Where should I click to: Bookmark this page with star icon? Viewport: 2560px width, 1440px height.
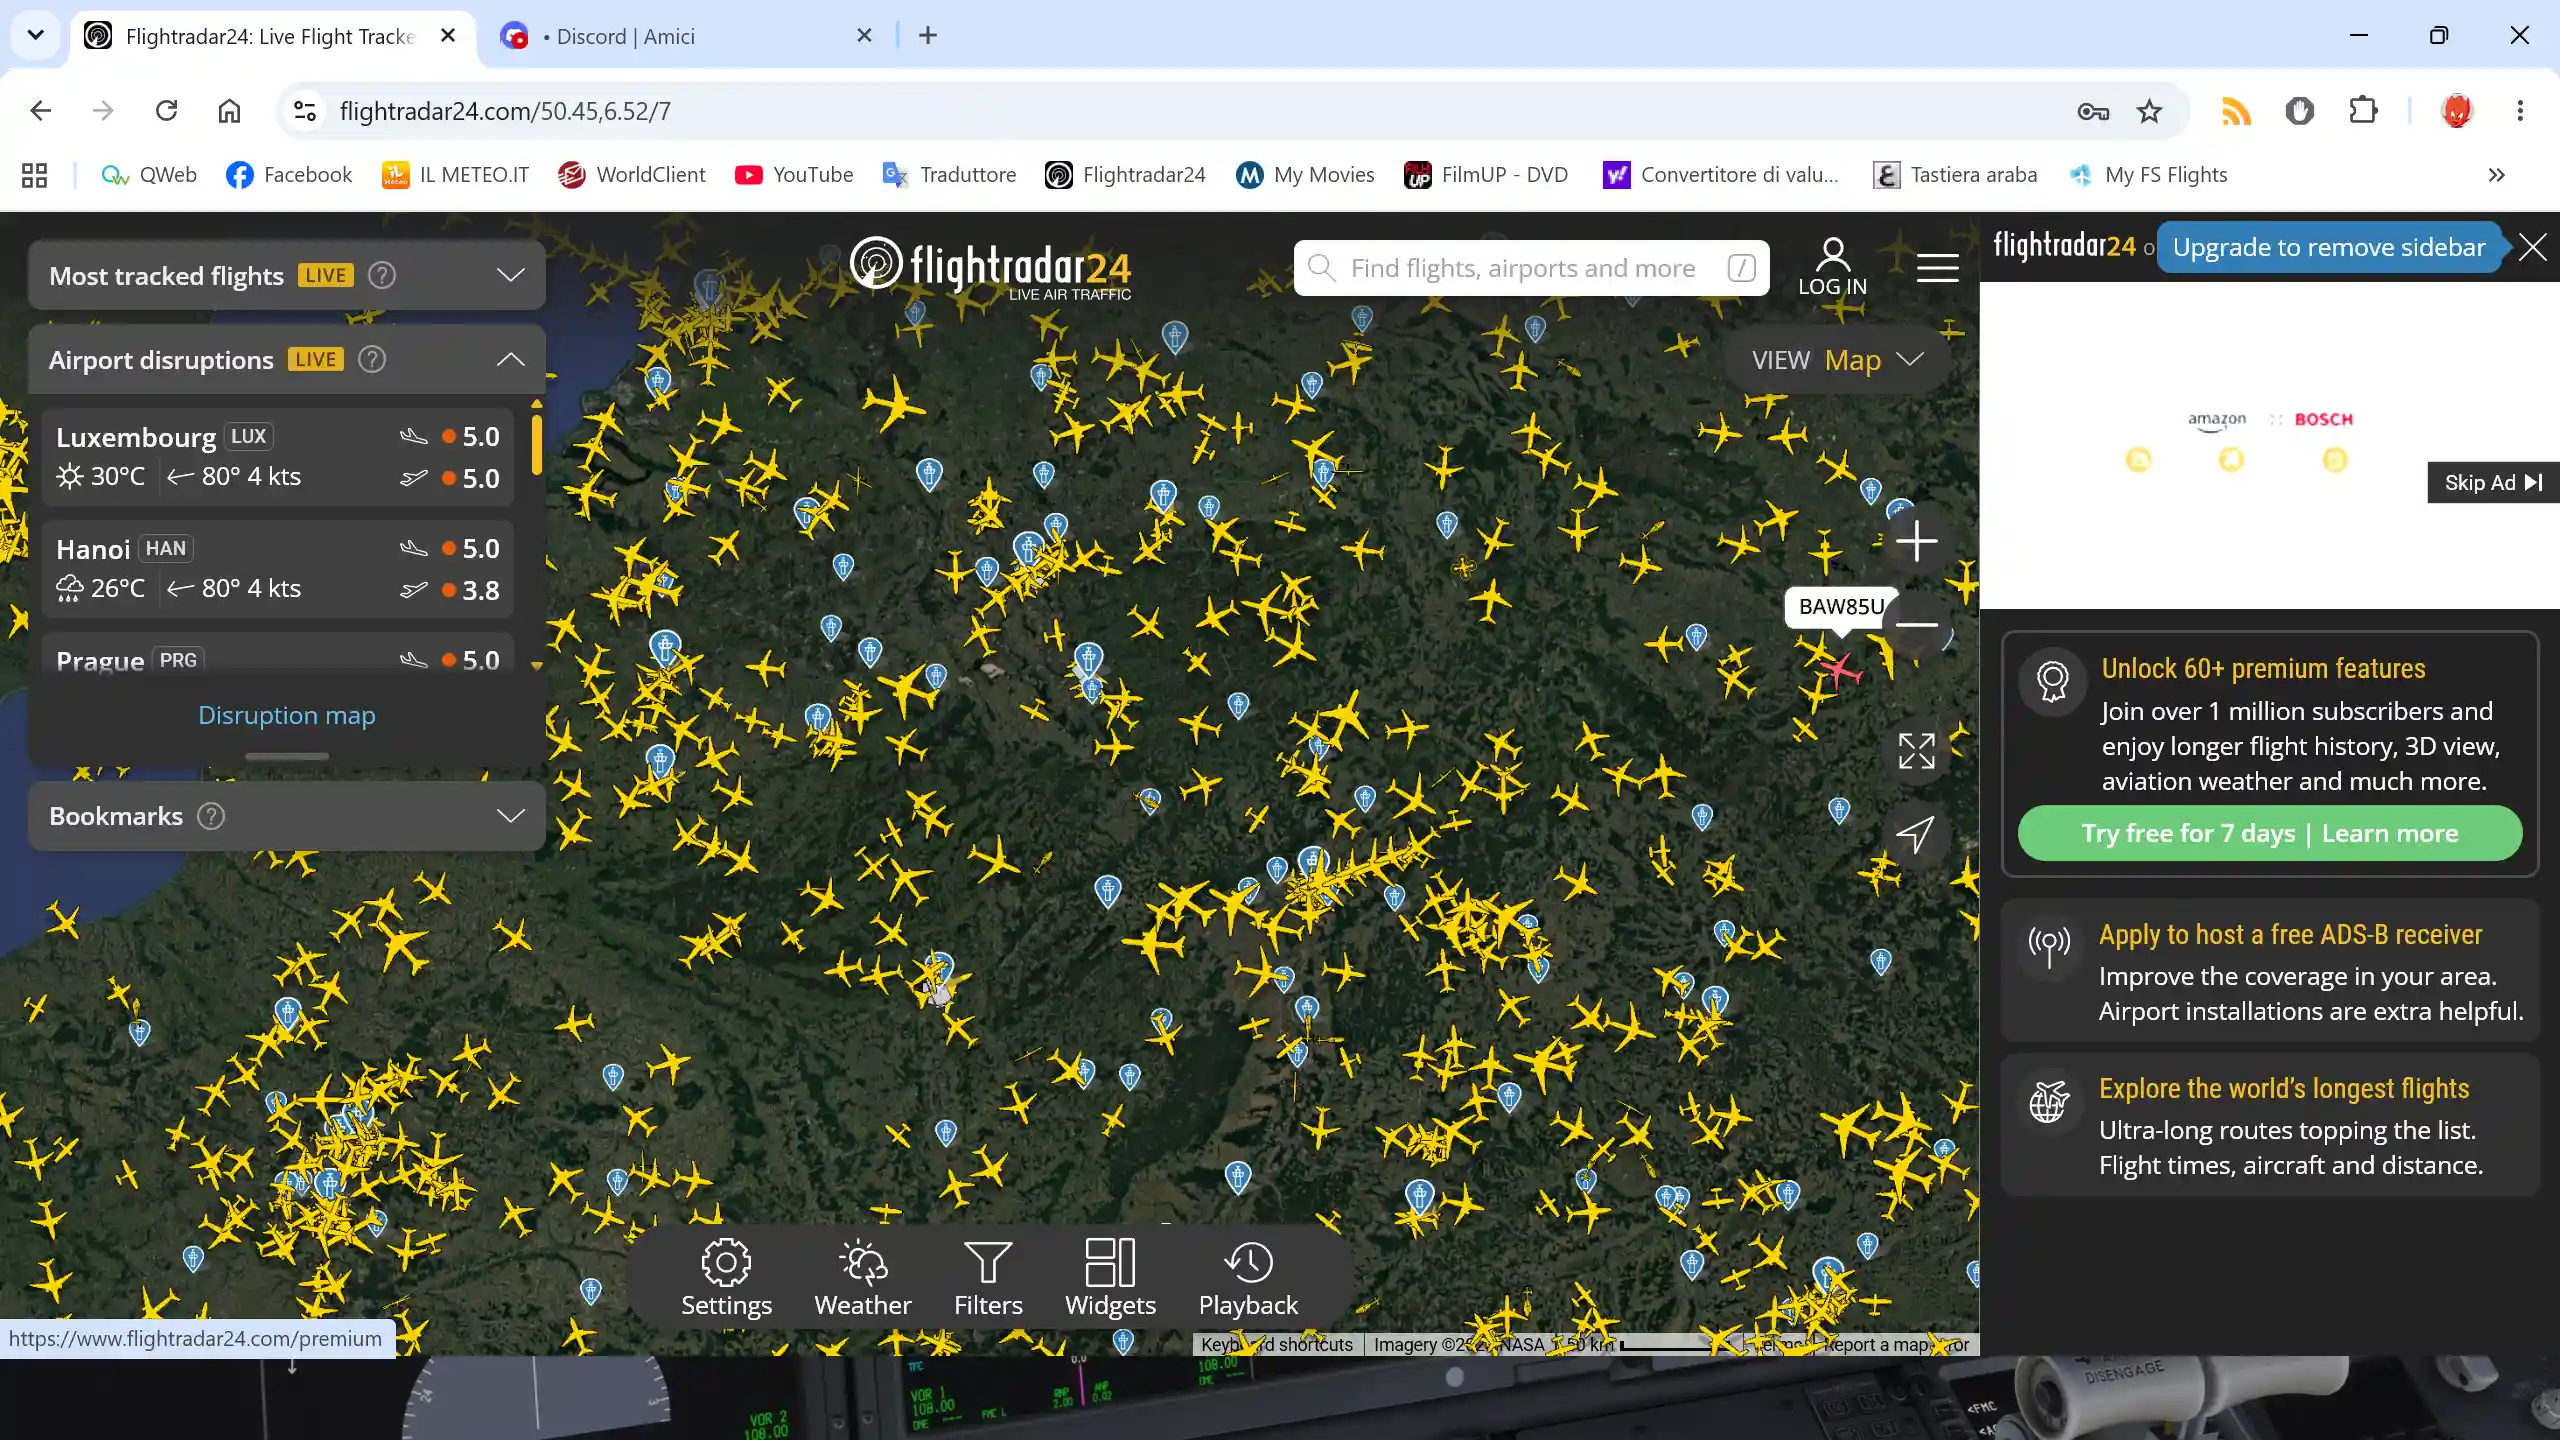click(2149, 111)
